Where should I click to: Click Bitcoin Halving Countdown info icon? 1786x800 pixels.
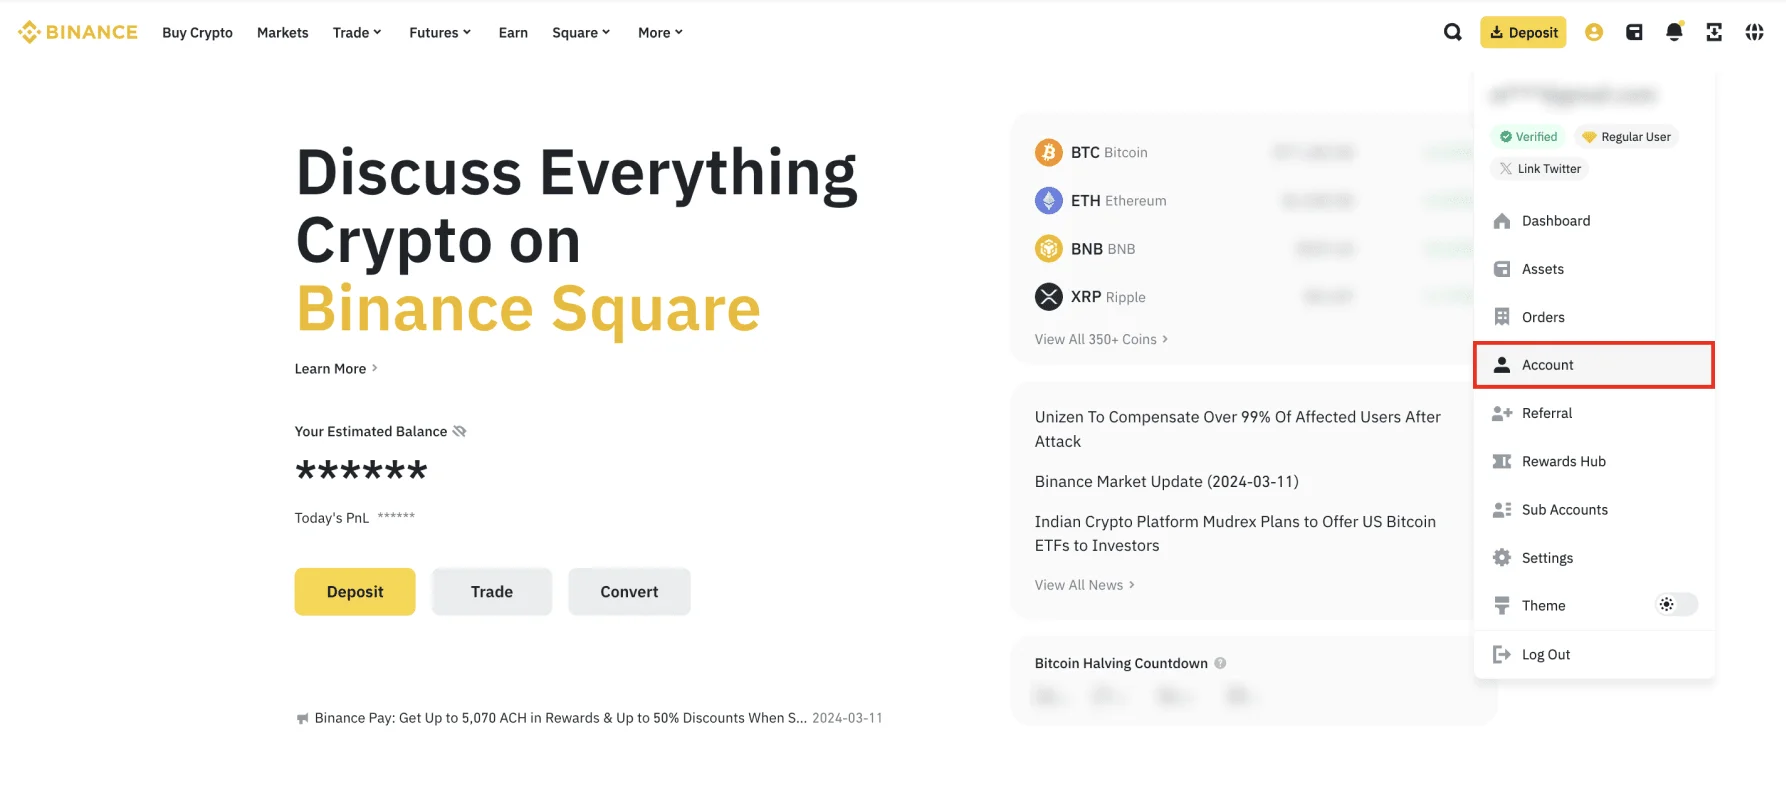[x=1220, y=663]
